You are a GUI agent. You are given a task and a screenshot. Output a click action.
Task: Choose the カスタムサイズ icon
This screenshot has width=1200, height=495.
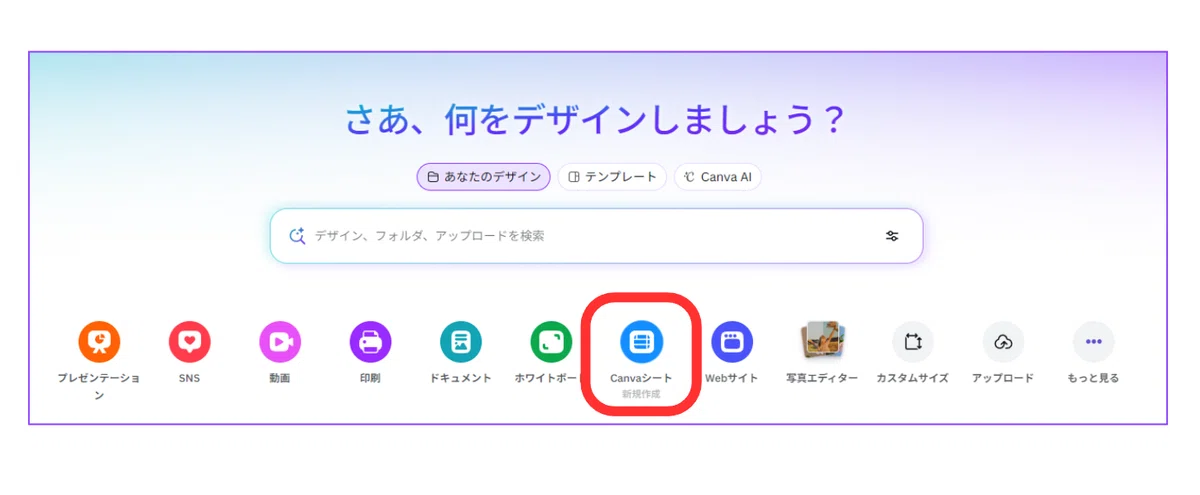click(x=913, y=342)
